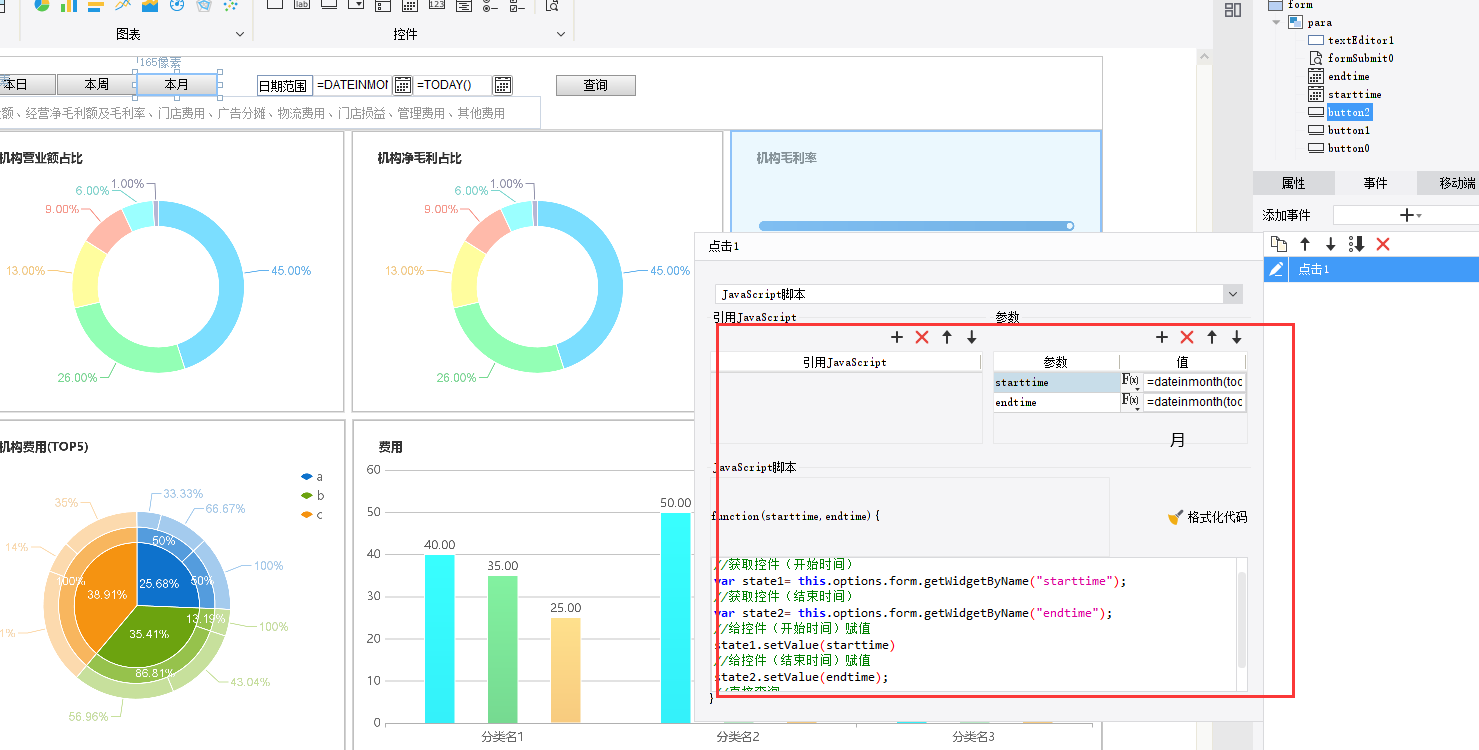Remove a referenced JavaScript entry

click(x=922, y=338)
